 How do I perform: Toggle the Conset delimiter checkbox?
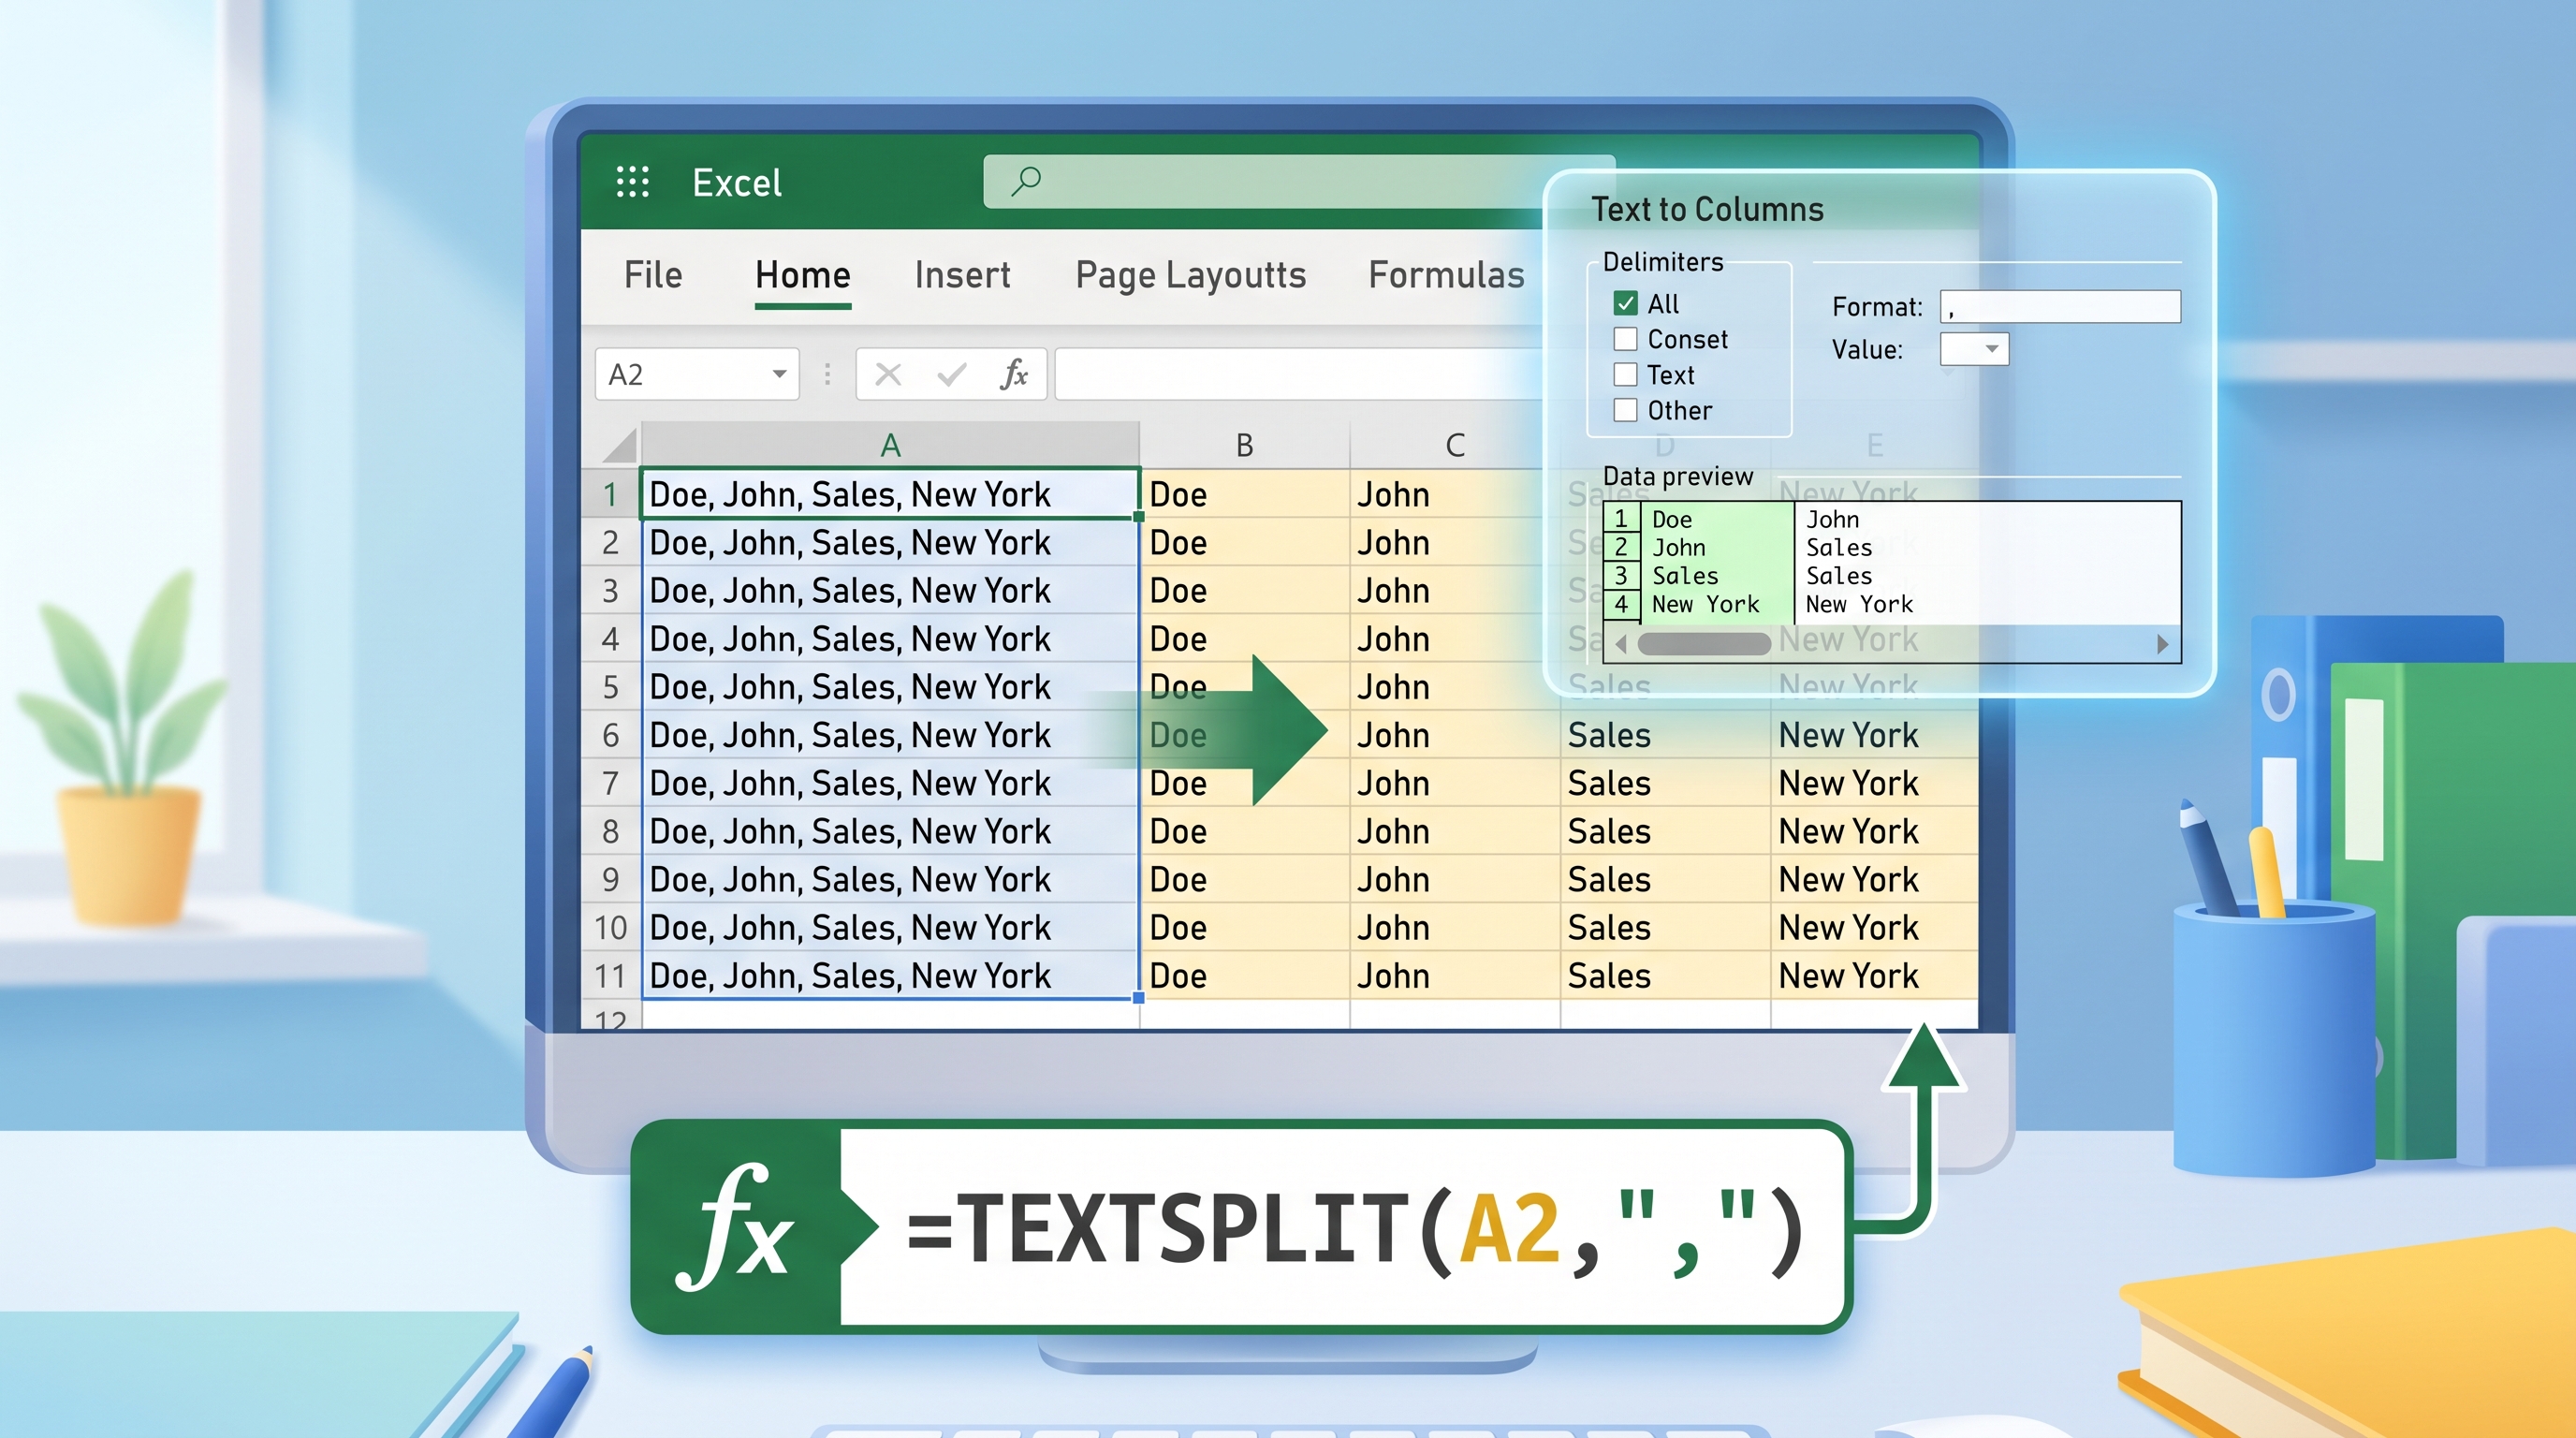click(x=1625, y=339)
